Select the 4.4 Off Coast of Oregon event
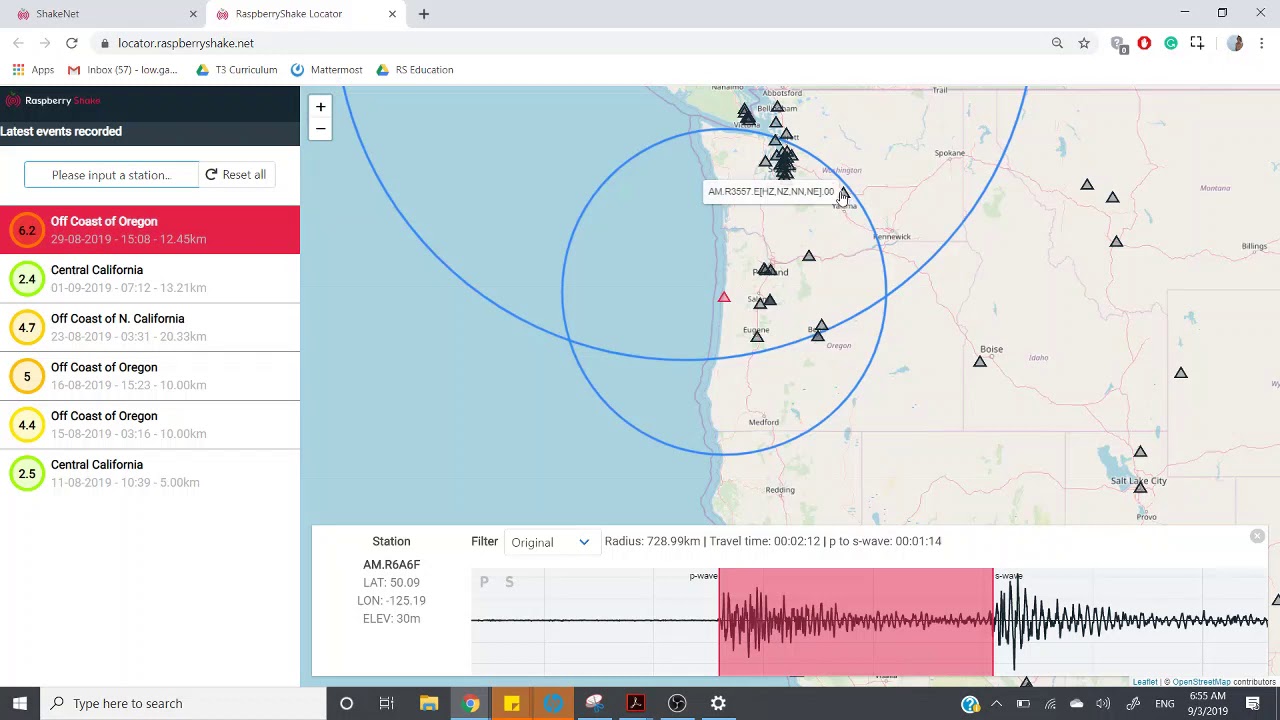The image size is (1280, 720). pos(150,425)
